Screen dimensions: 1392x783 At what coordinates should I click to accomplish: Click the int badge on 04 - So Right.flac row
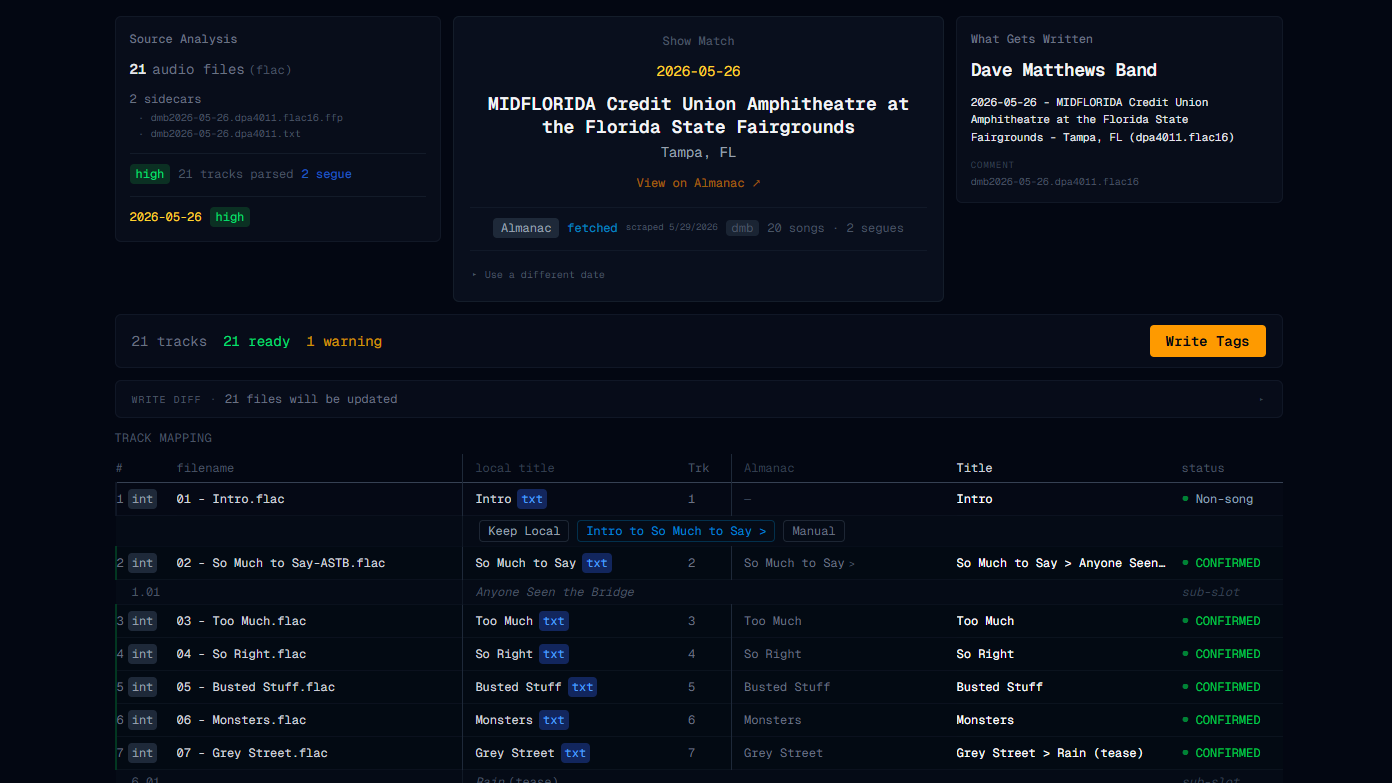[142, 654]
